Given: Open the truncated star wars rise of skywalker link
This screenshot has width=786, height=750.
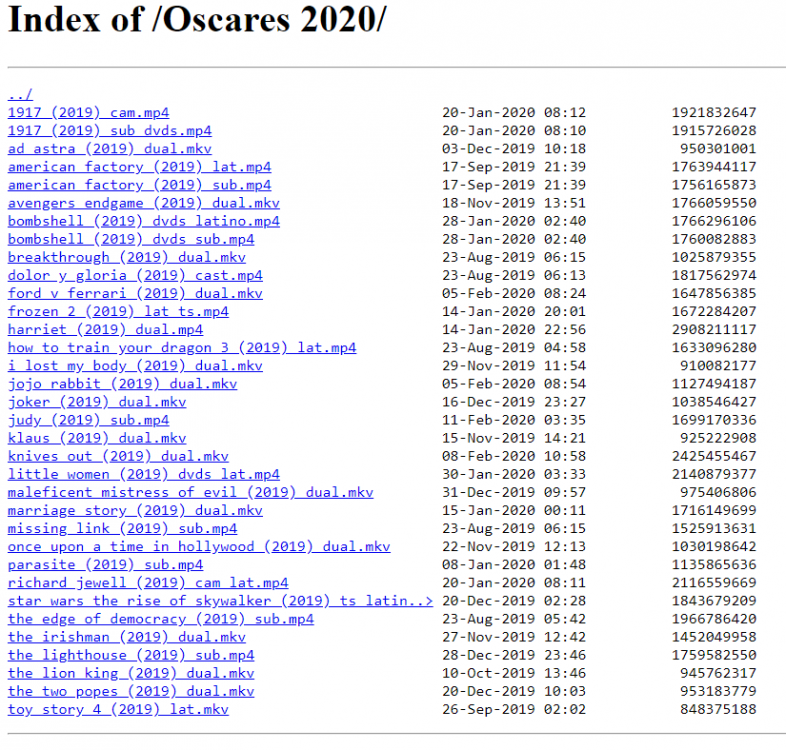Looking at the screenshot, I should [x=220, y=601].
